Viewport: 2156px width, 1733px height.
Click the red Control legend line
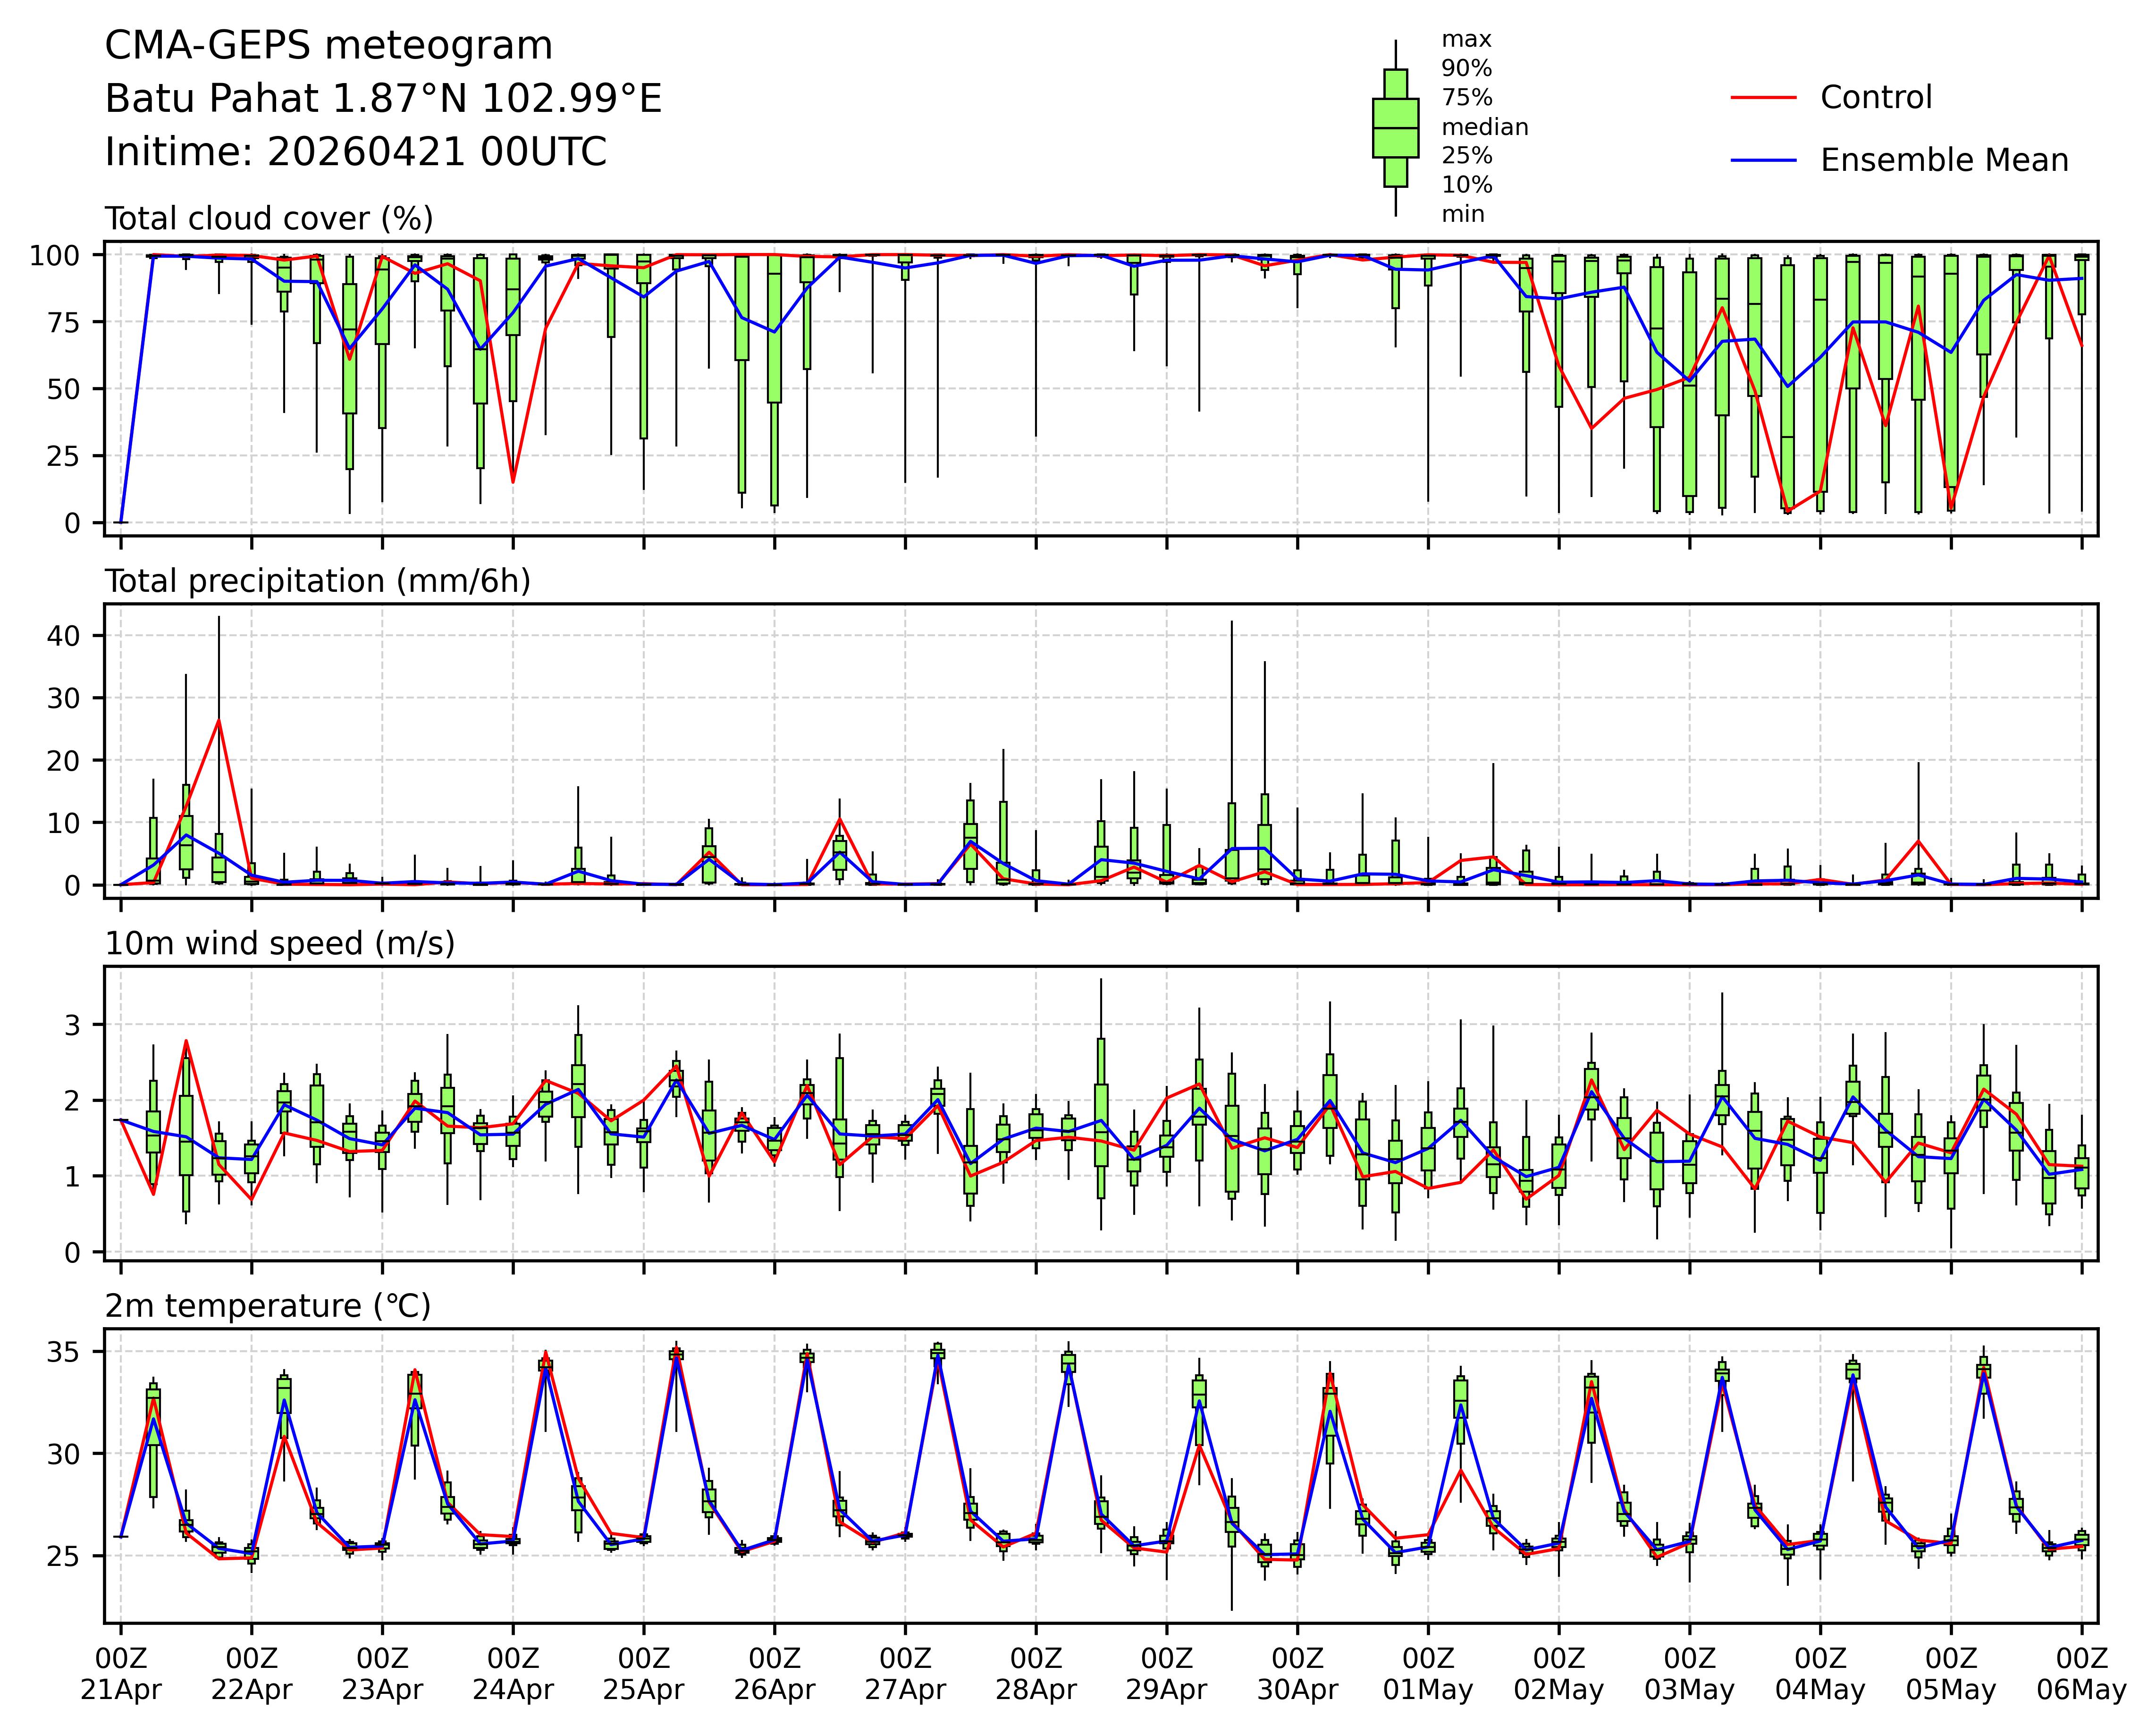tap(1764, 98)
